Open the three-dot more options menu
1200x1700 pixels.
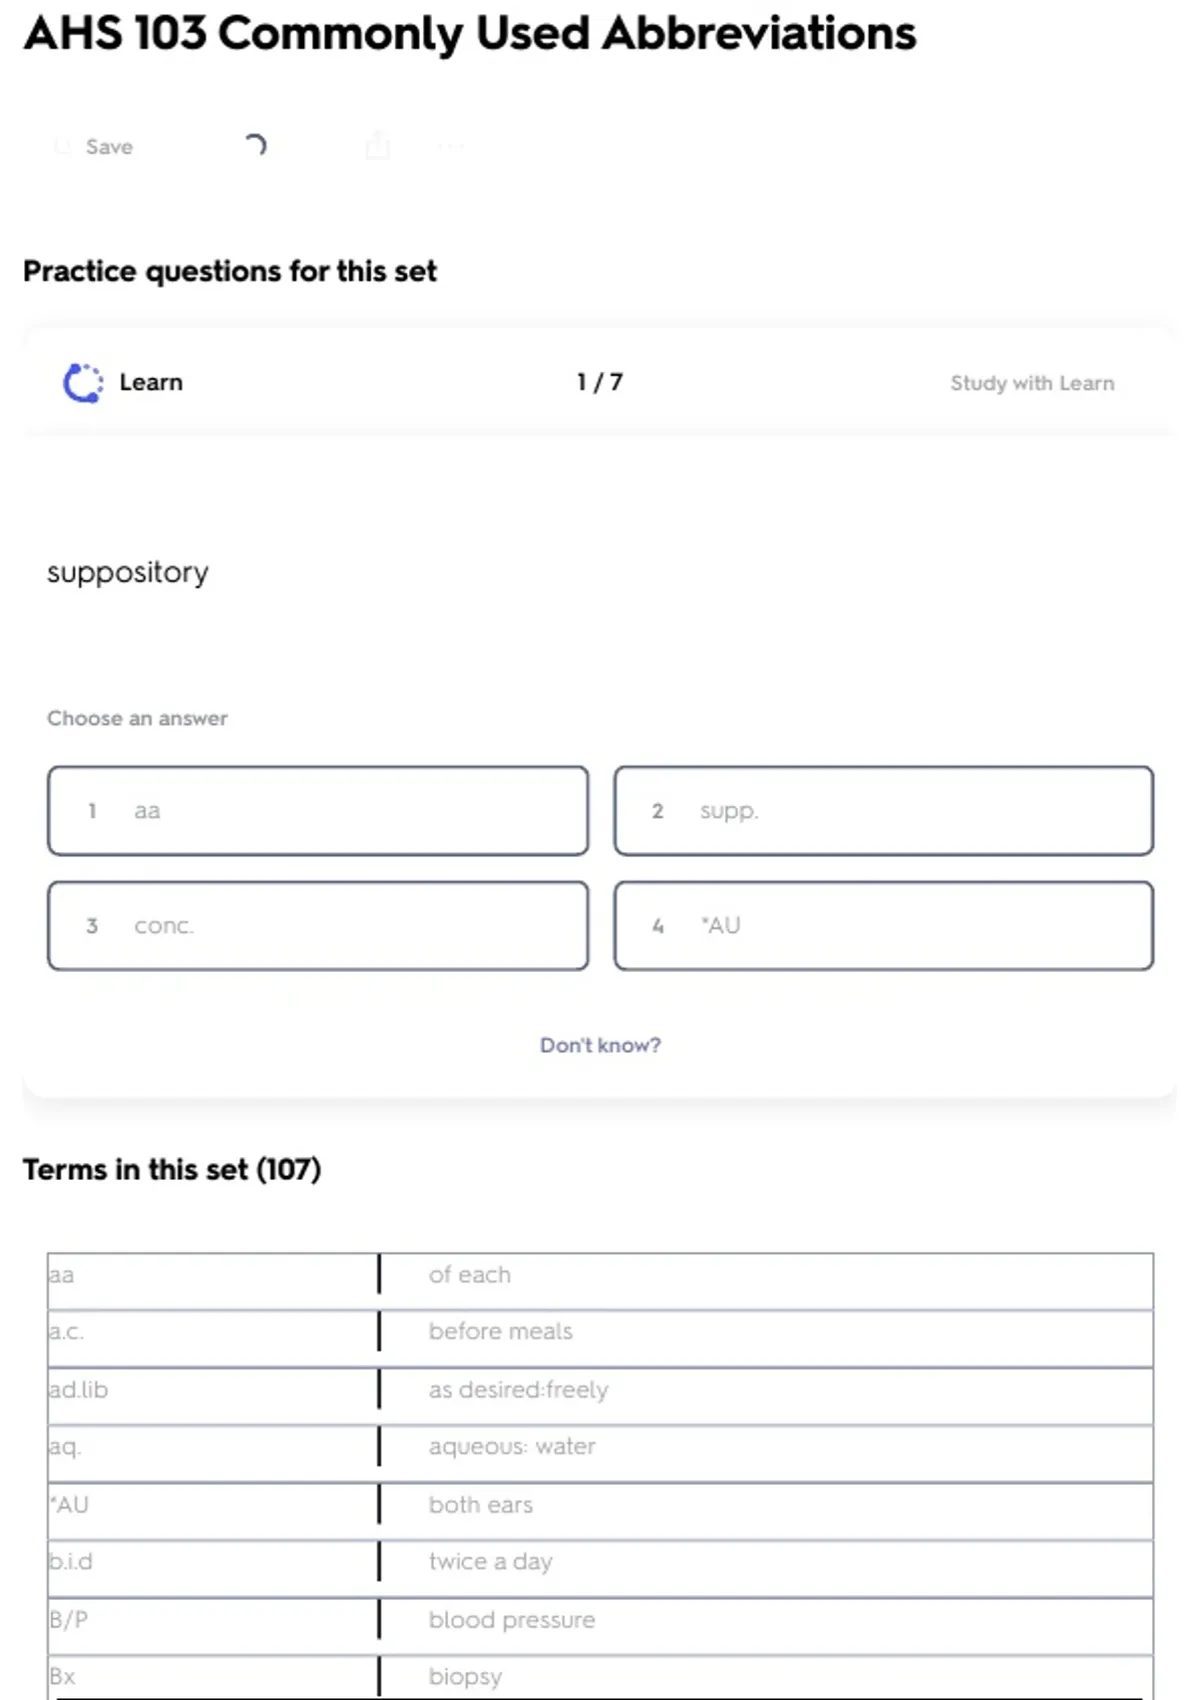(x=451, y=147)
